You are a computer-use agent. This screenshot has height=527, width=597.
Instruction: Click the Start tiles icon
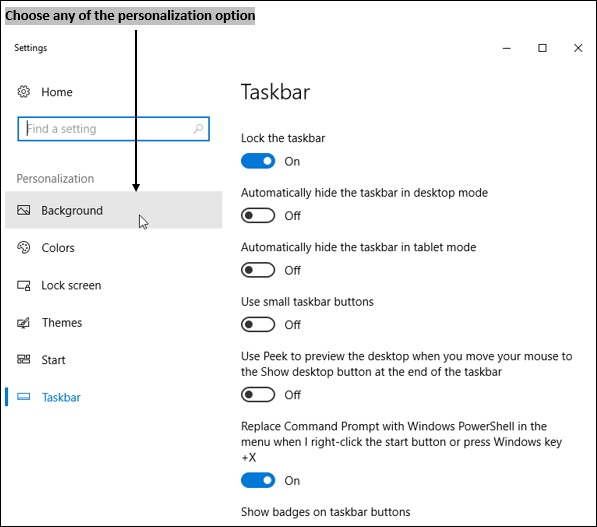(x=24, y=359)
